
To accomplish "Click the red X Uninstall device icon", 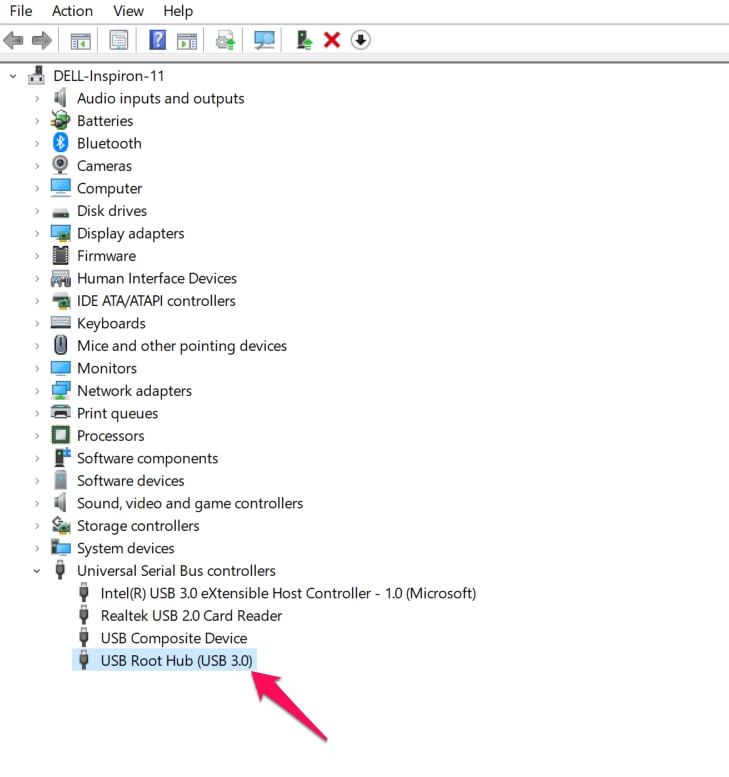I will pos(332,40).
